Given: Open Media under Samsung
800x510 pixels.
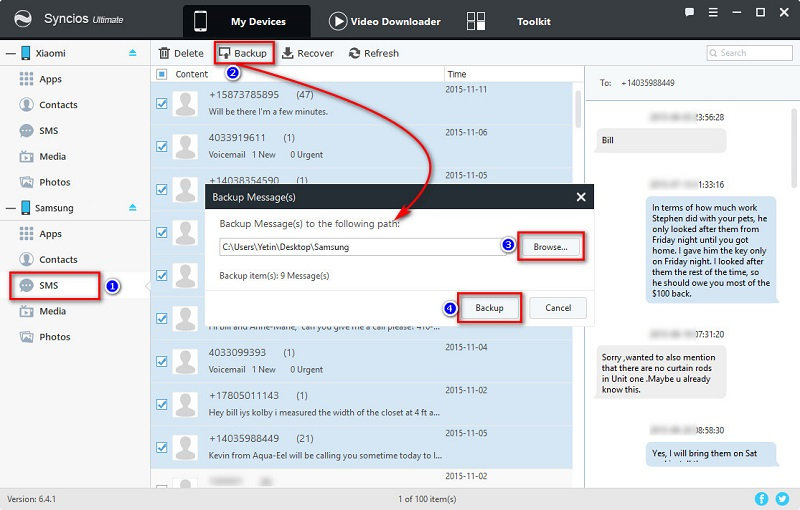Looking at the screenshot, I should coord(43,311).
